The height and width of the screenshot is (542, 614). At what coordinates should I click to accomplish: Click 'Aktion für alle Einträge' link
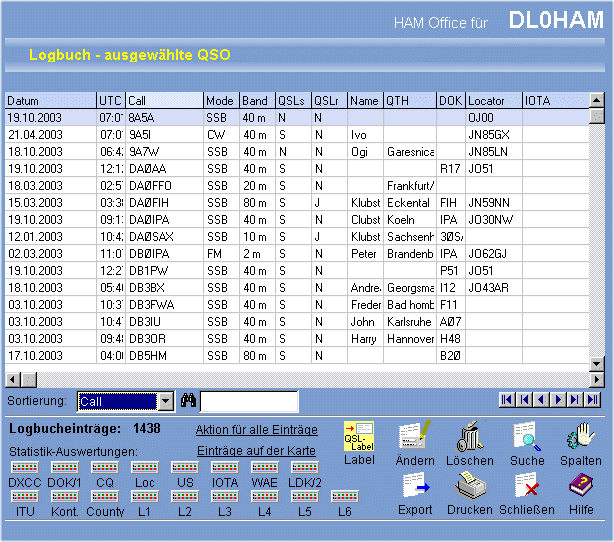point(256,430)
